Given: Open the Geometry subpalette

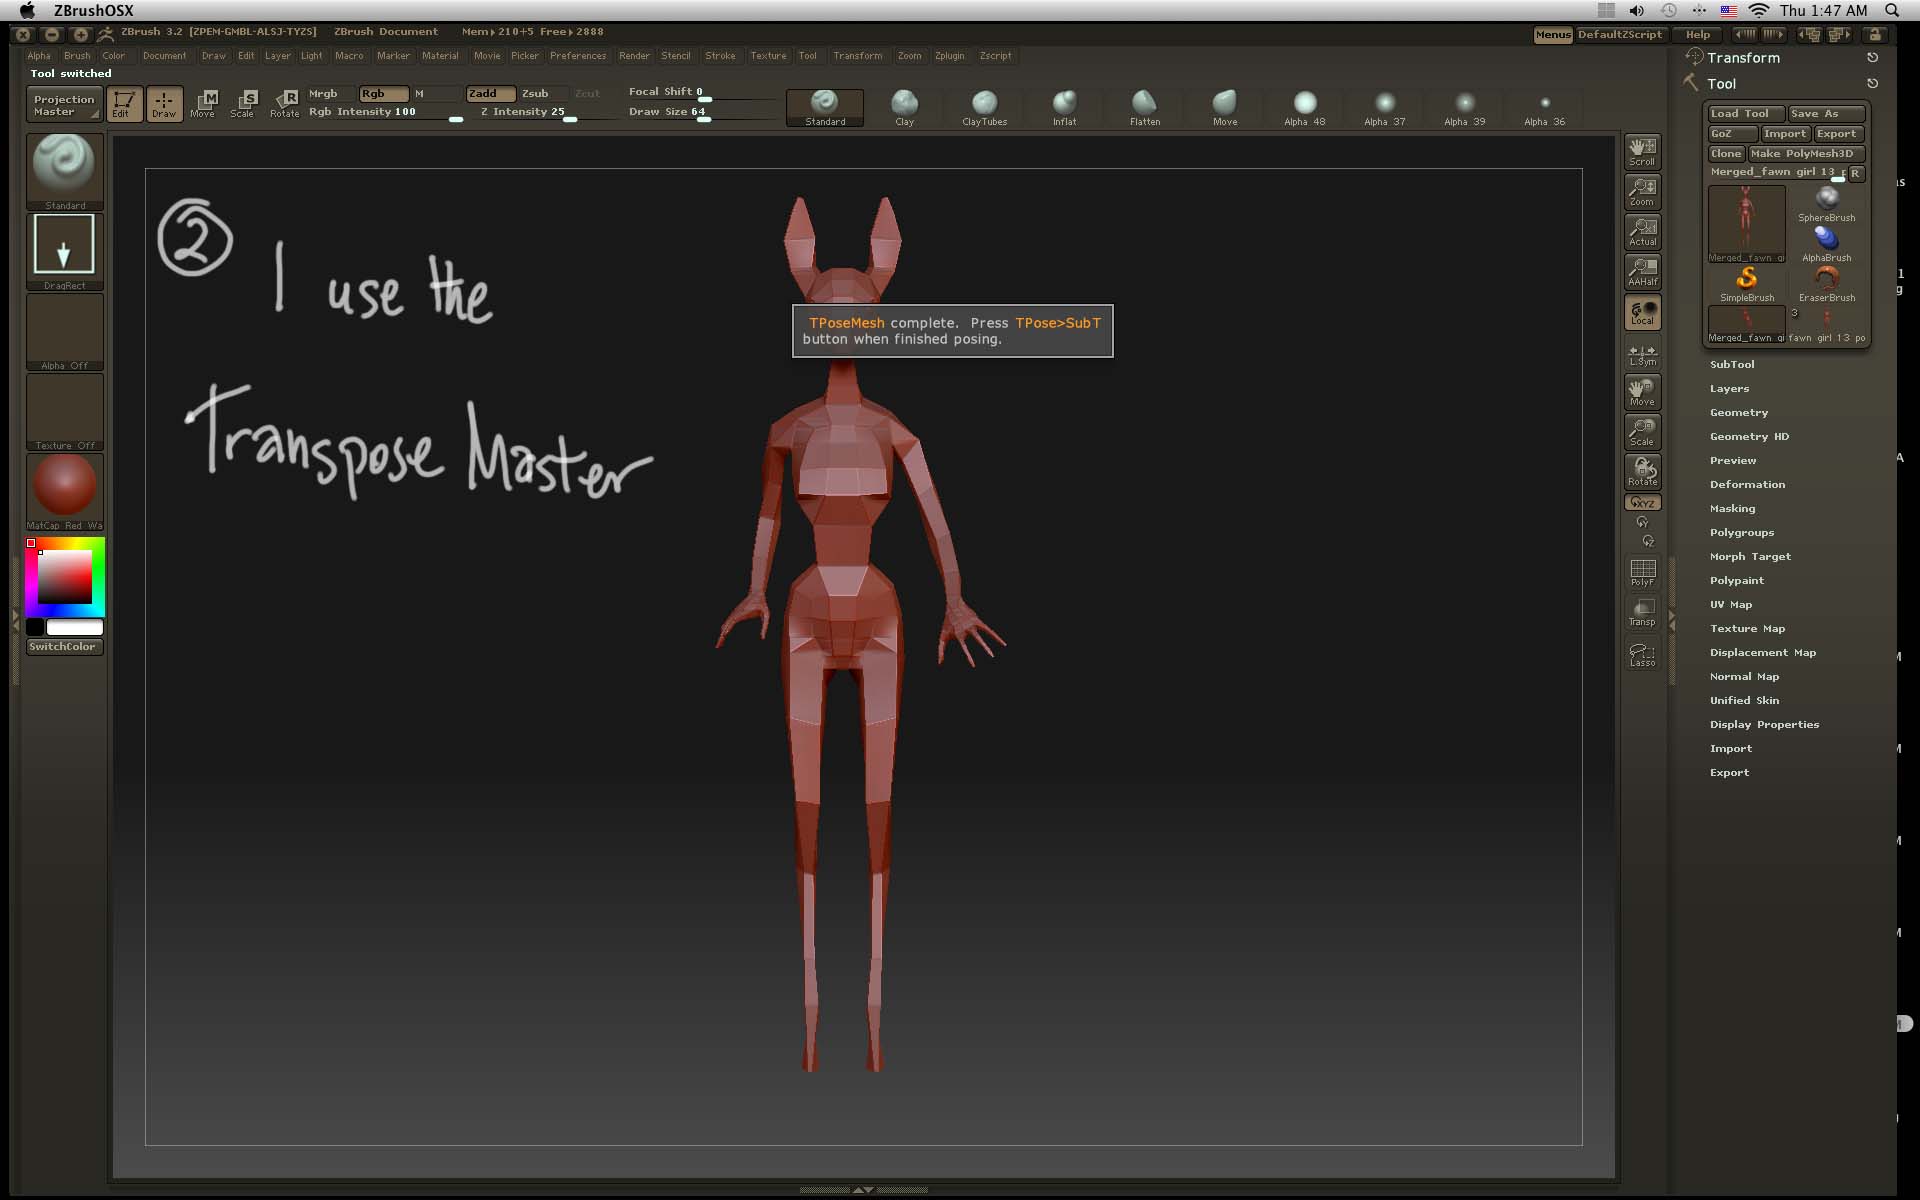Looking at the screenshot, I should 1739,413.
